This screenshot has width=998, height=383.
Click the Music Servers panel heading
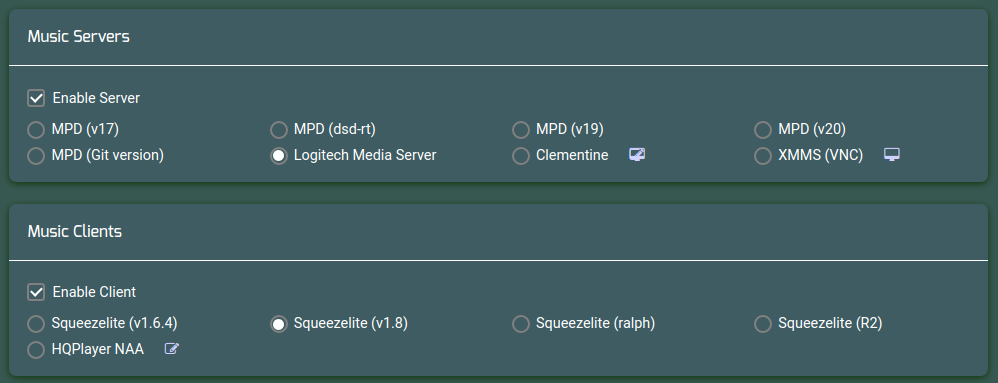point(78,37)
